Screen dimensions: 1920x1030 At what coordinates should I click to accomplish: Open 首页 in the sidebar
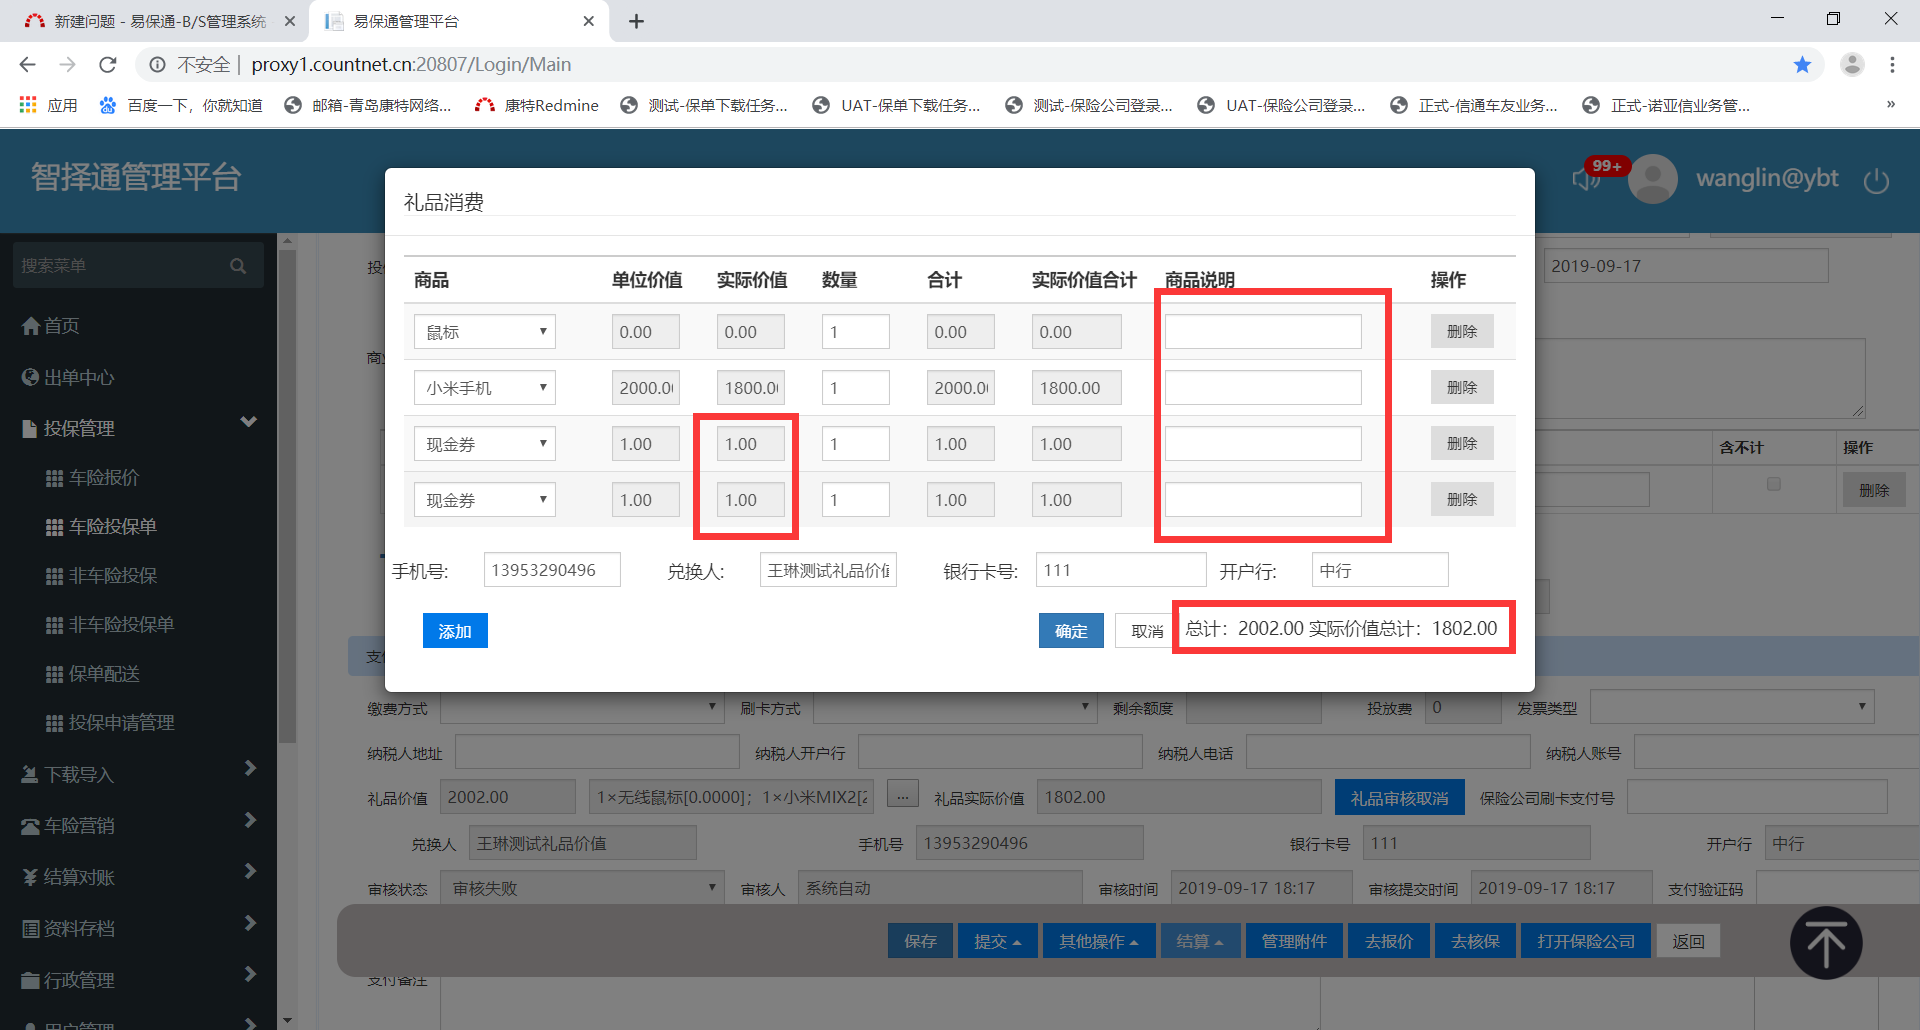(51, 326)
